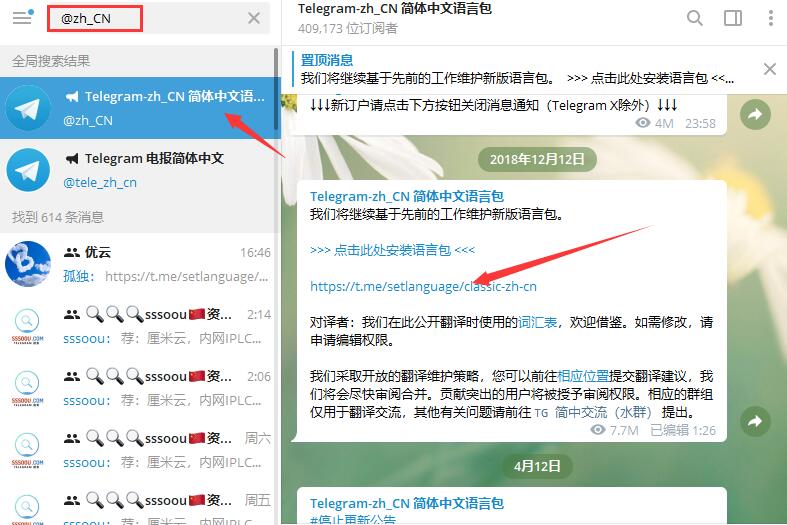Open the t.me/setlanguage/classic-zh-cn link
The height and width of the screenshot is (525, 787).
coord(423,286)
